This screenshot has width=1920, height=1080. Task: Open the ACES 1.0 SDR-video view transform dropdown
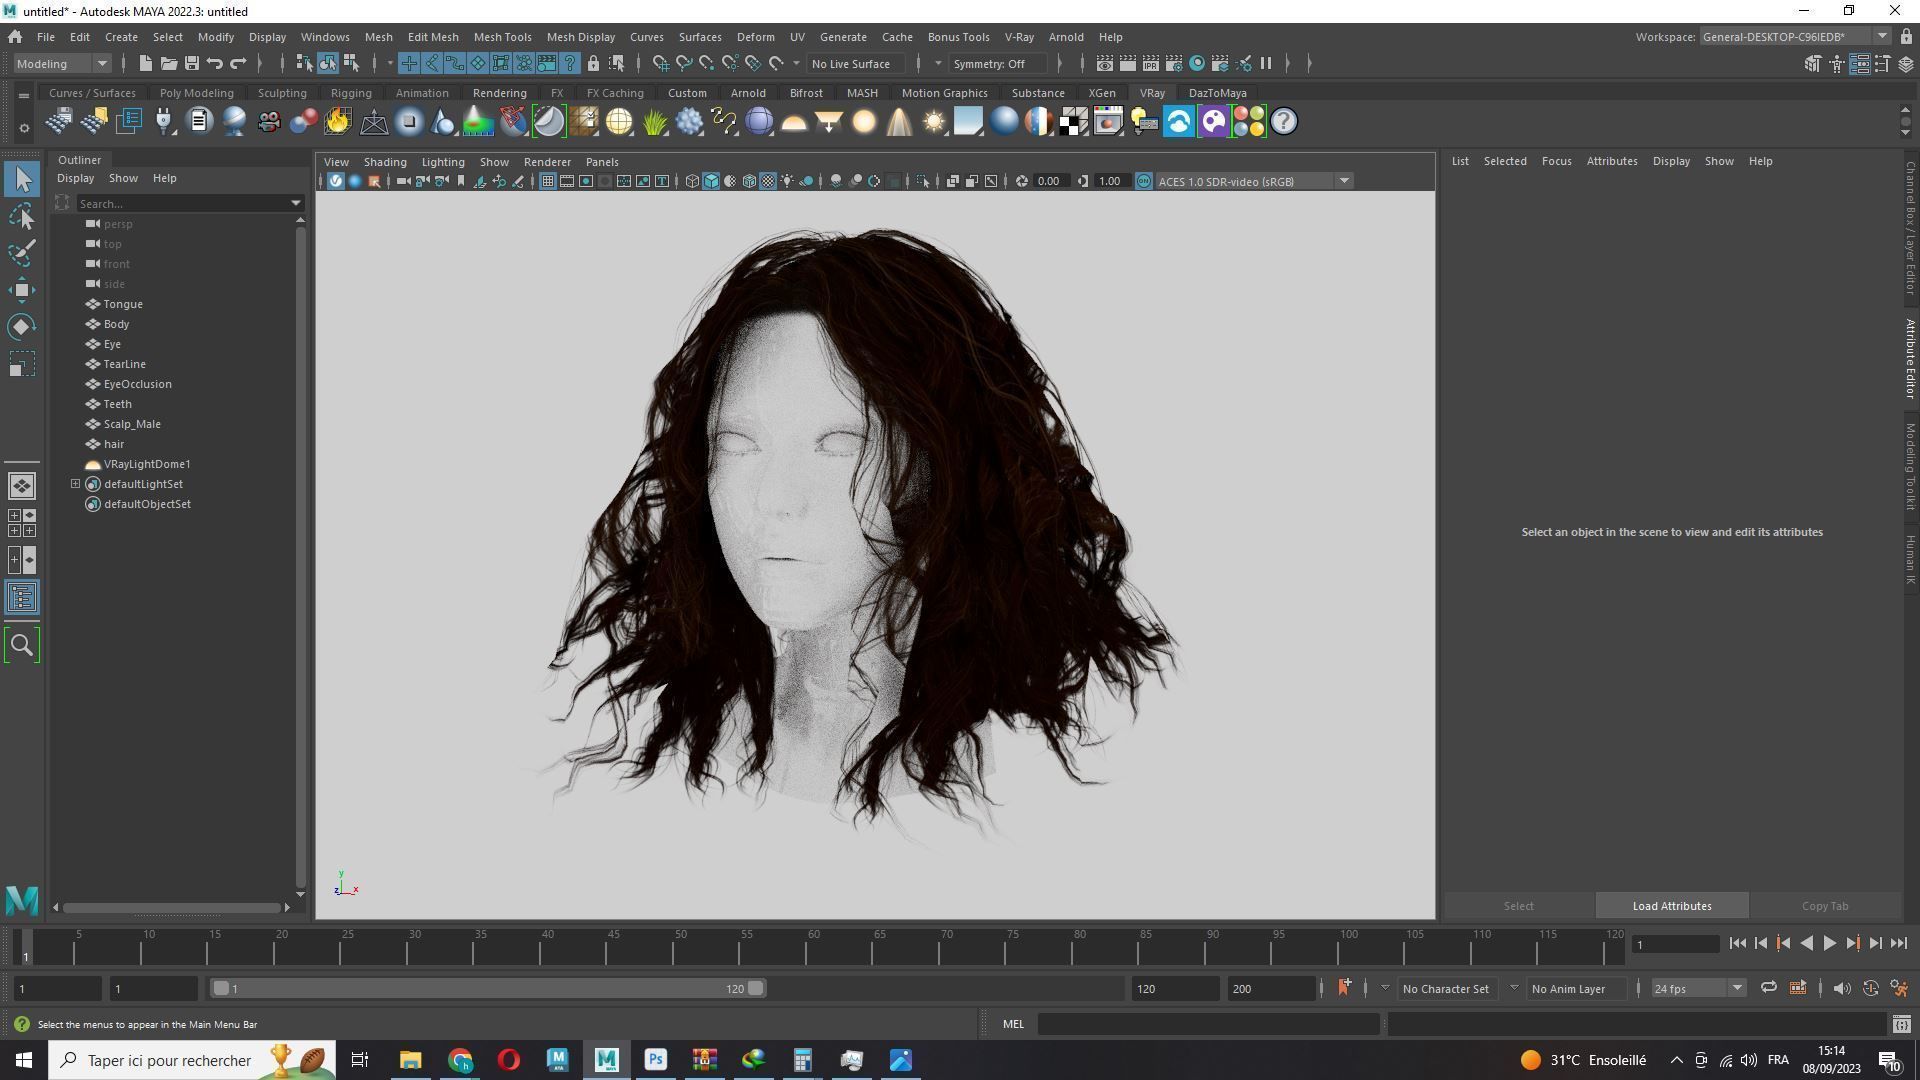[1255, 181]
